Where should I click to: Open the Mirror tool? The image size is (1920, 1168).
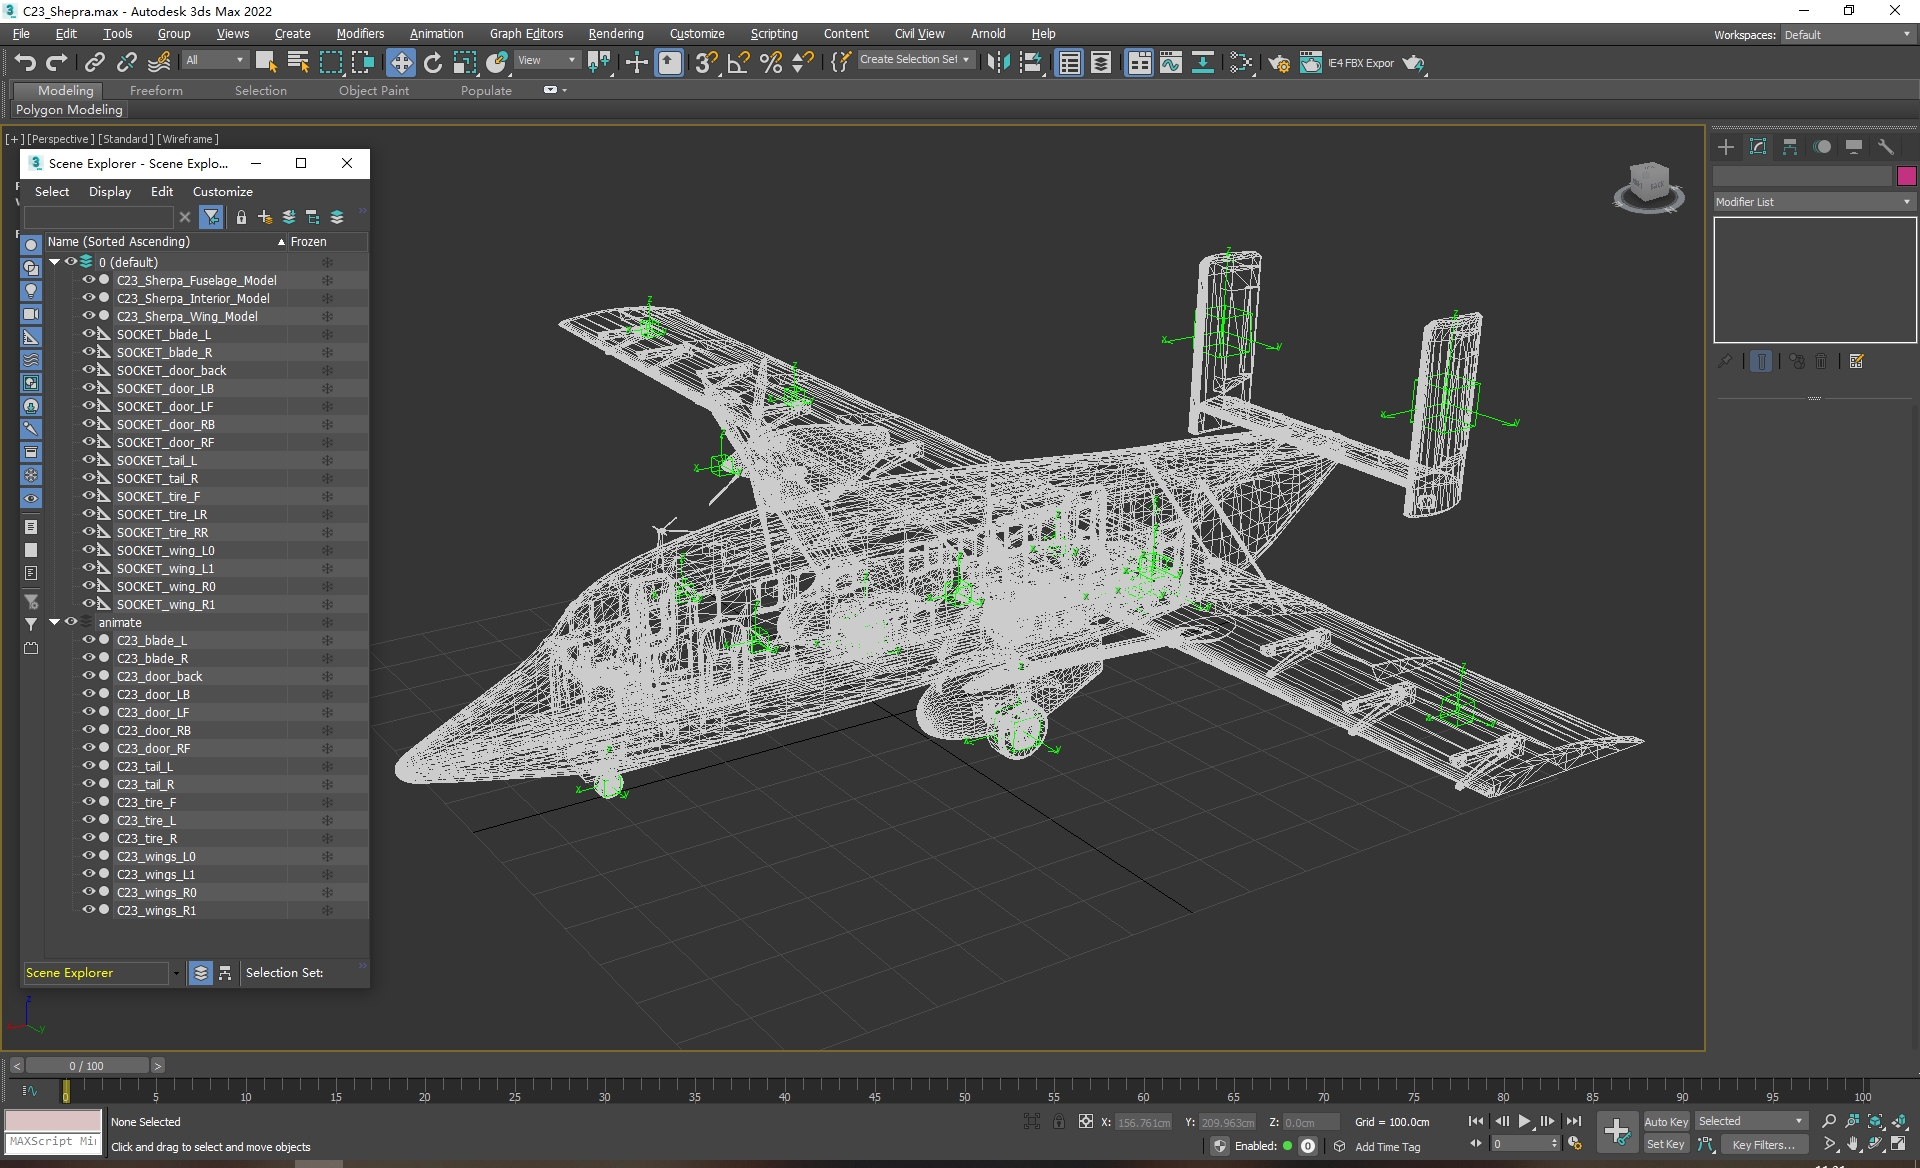point(997,63)
